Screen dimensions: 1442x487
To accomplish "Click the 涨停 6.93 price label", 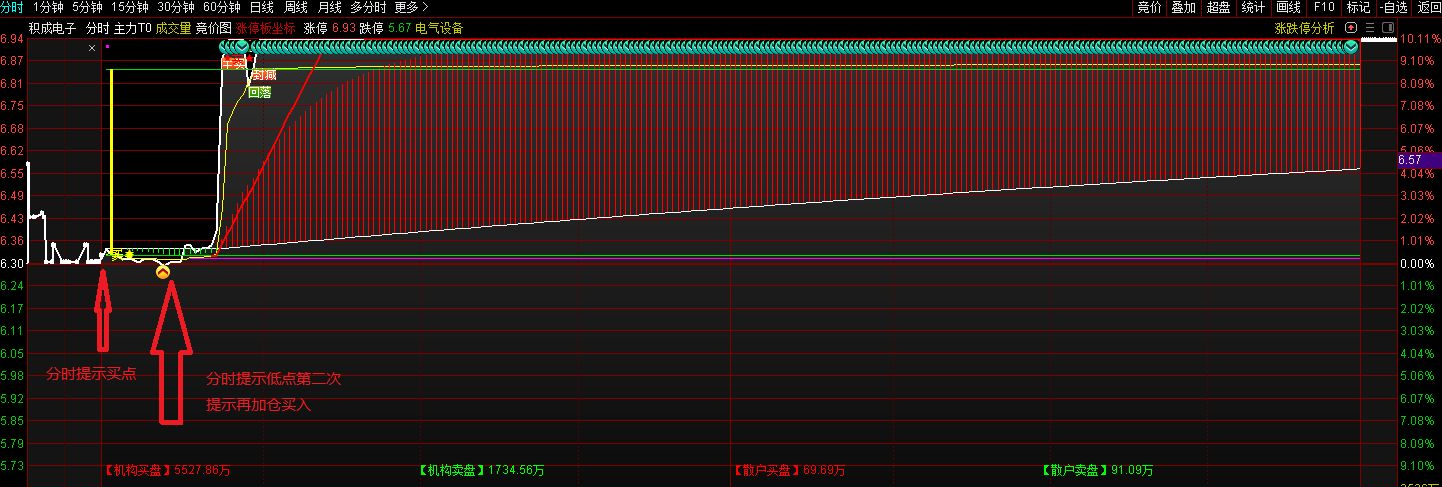I will [329, 28].
